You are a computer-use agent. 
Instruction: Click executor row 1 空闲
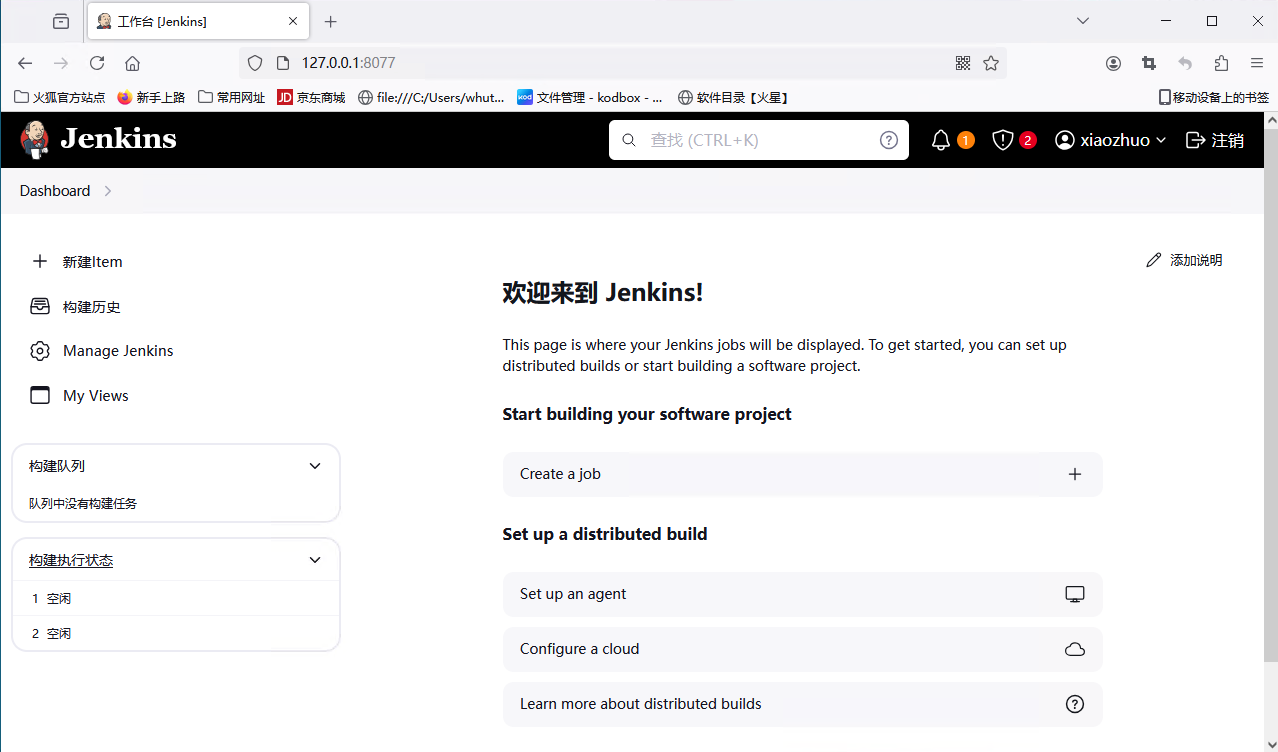point(176,598)
